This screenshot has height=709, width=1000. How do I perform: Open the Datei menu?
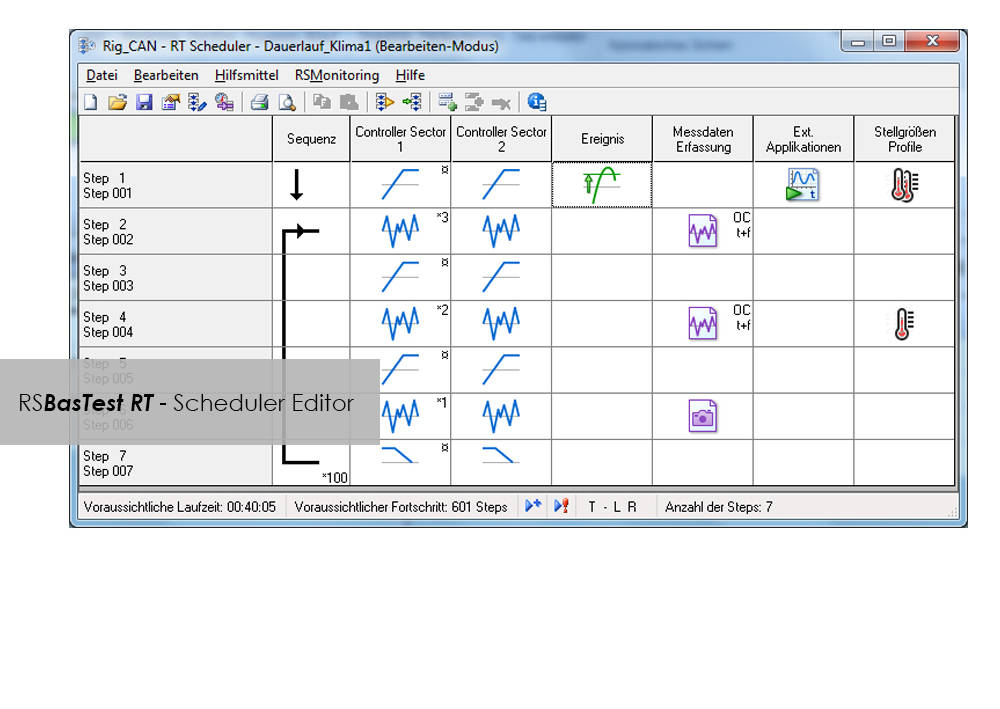pyautogui.click(x=102, y=75)
